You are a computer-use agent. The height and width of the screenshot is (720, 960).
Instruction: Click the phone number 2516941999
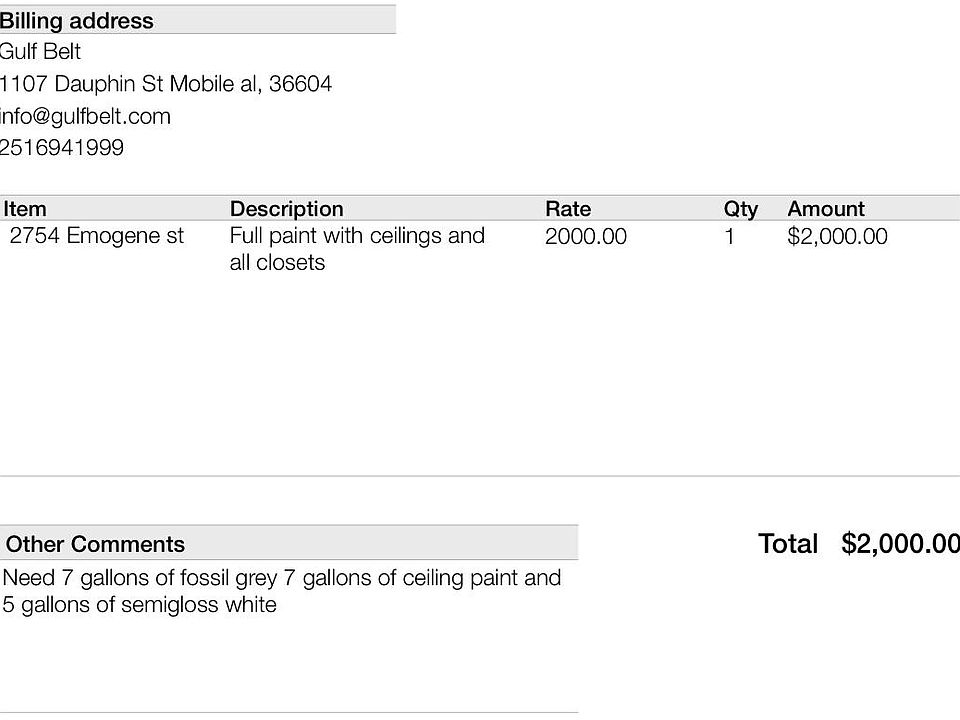[62, 148]
